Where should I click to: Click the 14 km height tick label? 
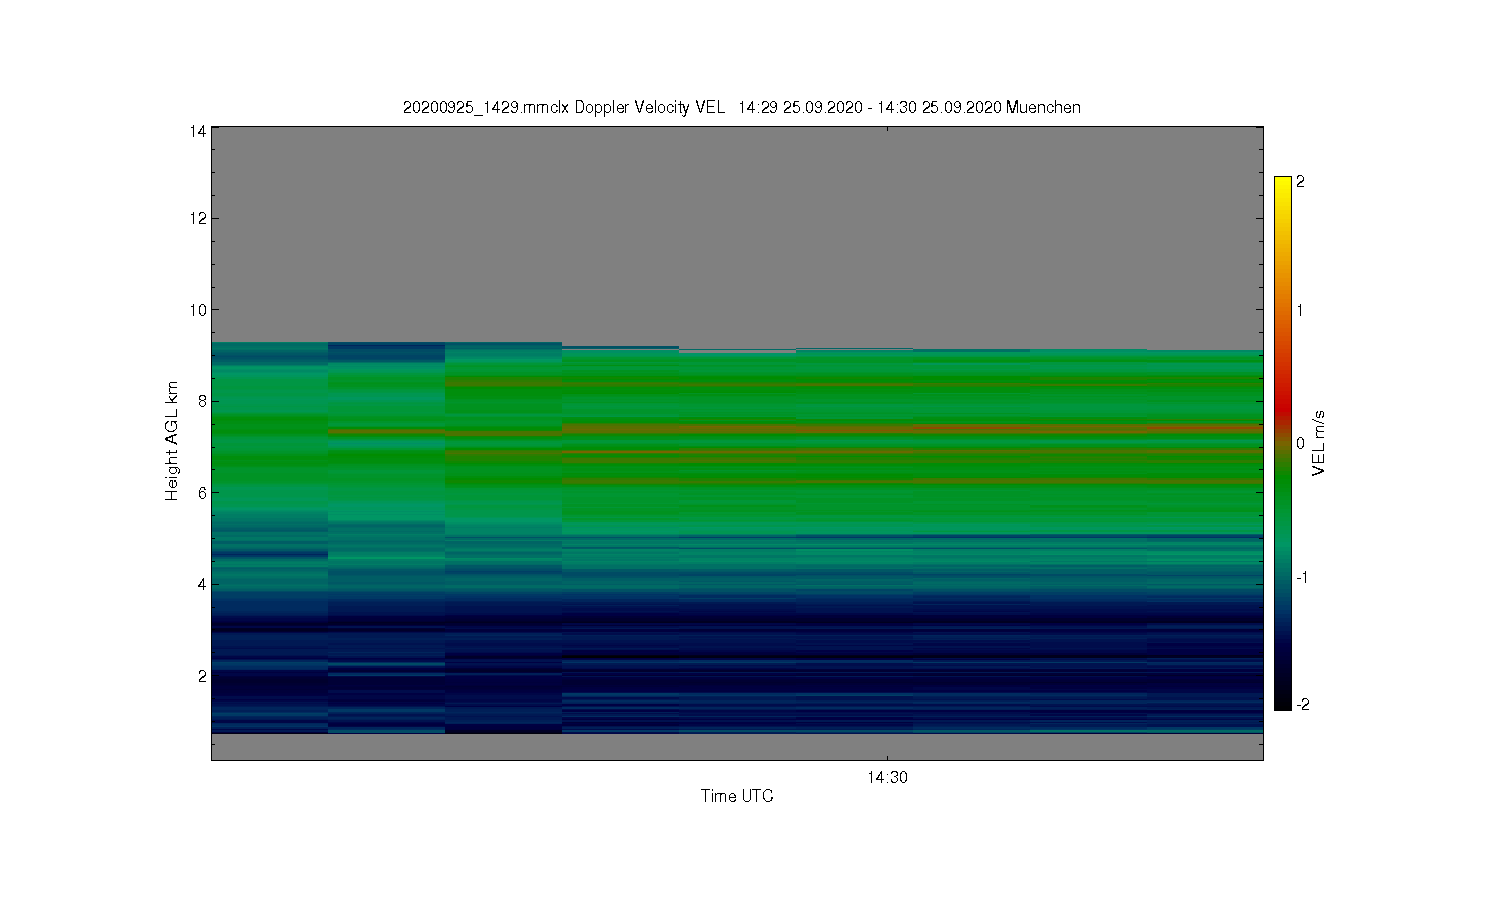click(198, 131)
